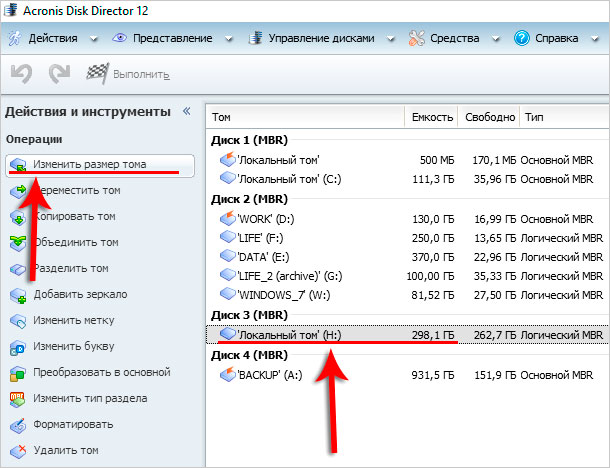Select the 'Локальный том' (H:) row
The height and width of the screenshot is (468, 610).
(x=407, y=335)
